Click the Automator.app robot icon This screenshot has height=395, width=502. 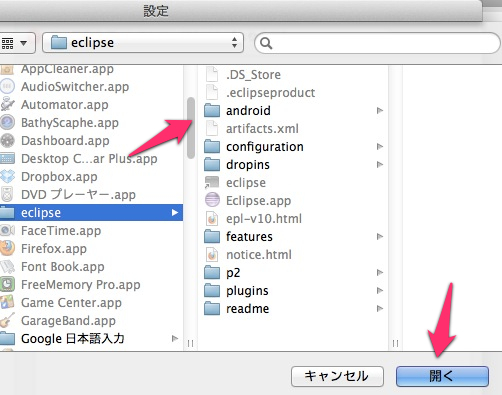click(x=7, y=104)
